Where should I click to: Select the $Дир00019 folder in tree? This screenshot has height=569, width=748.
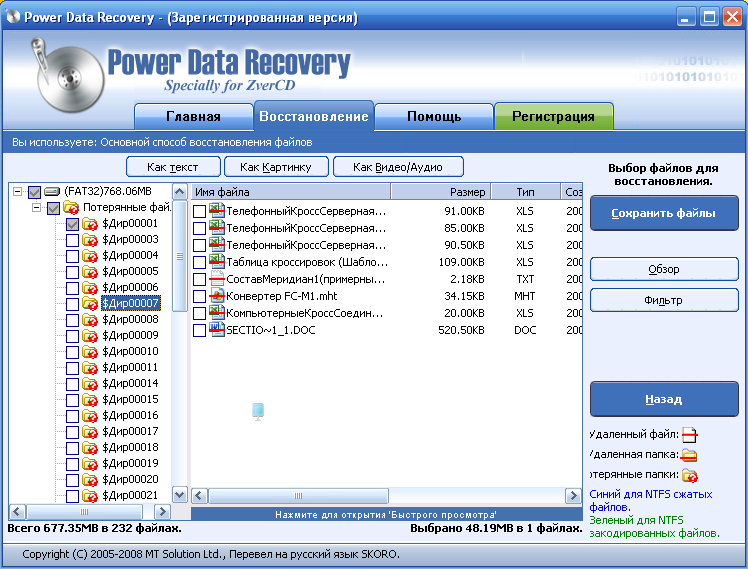[130, 464]
